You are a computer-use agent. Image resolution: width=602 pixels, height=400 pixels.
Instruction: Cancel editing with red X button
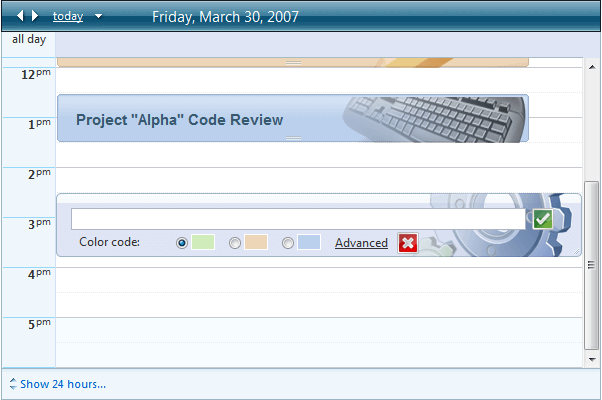pos(408,243)
